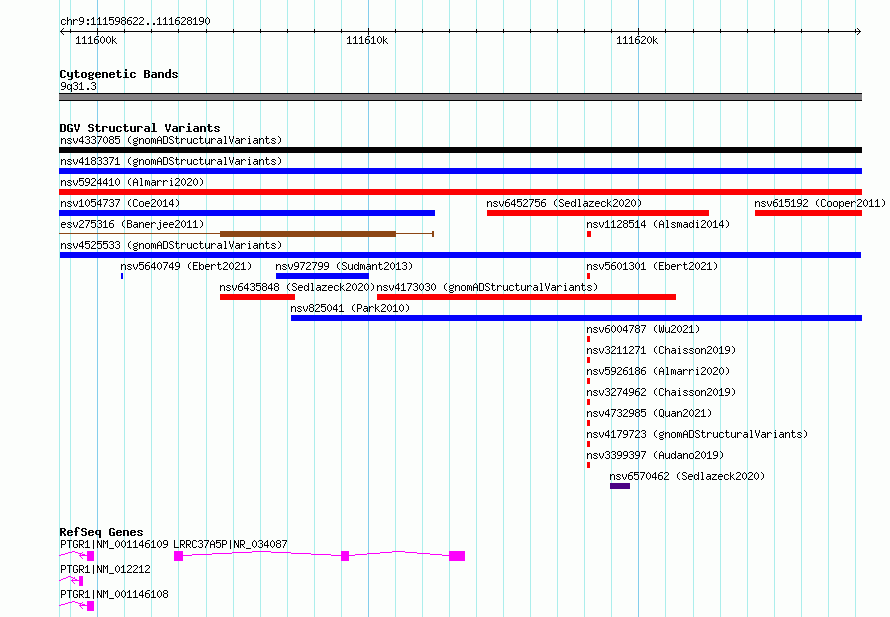Click the 111610k ruler label
Screen dimensions: 890x617
[367, 40]
